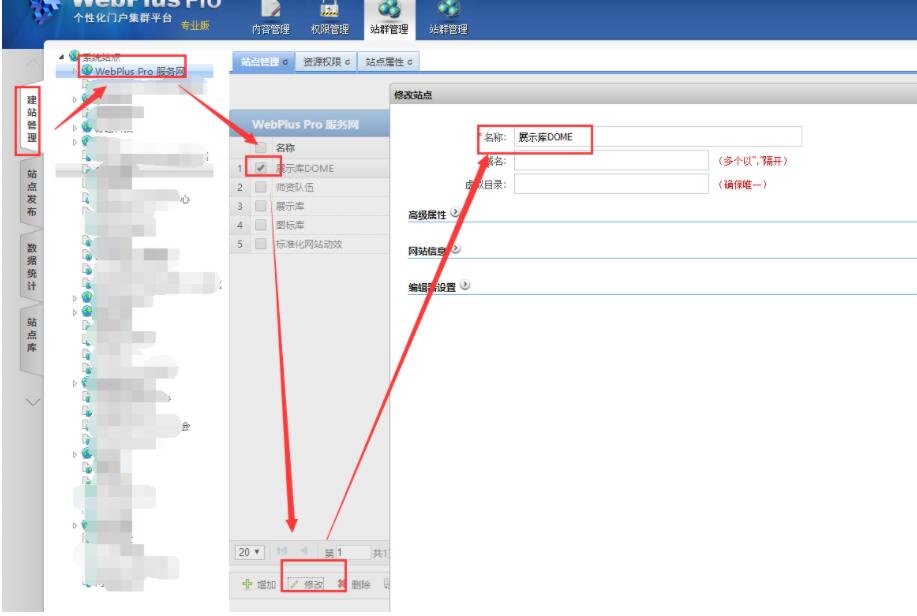The height and width of the screenshot is (616, 917).
Task: Click the (确保唯一) hint text
Action: coord(742,185)
